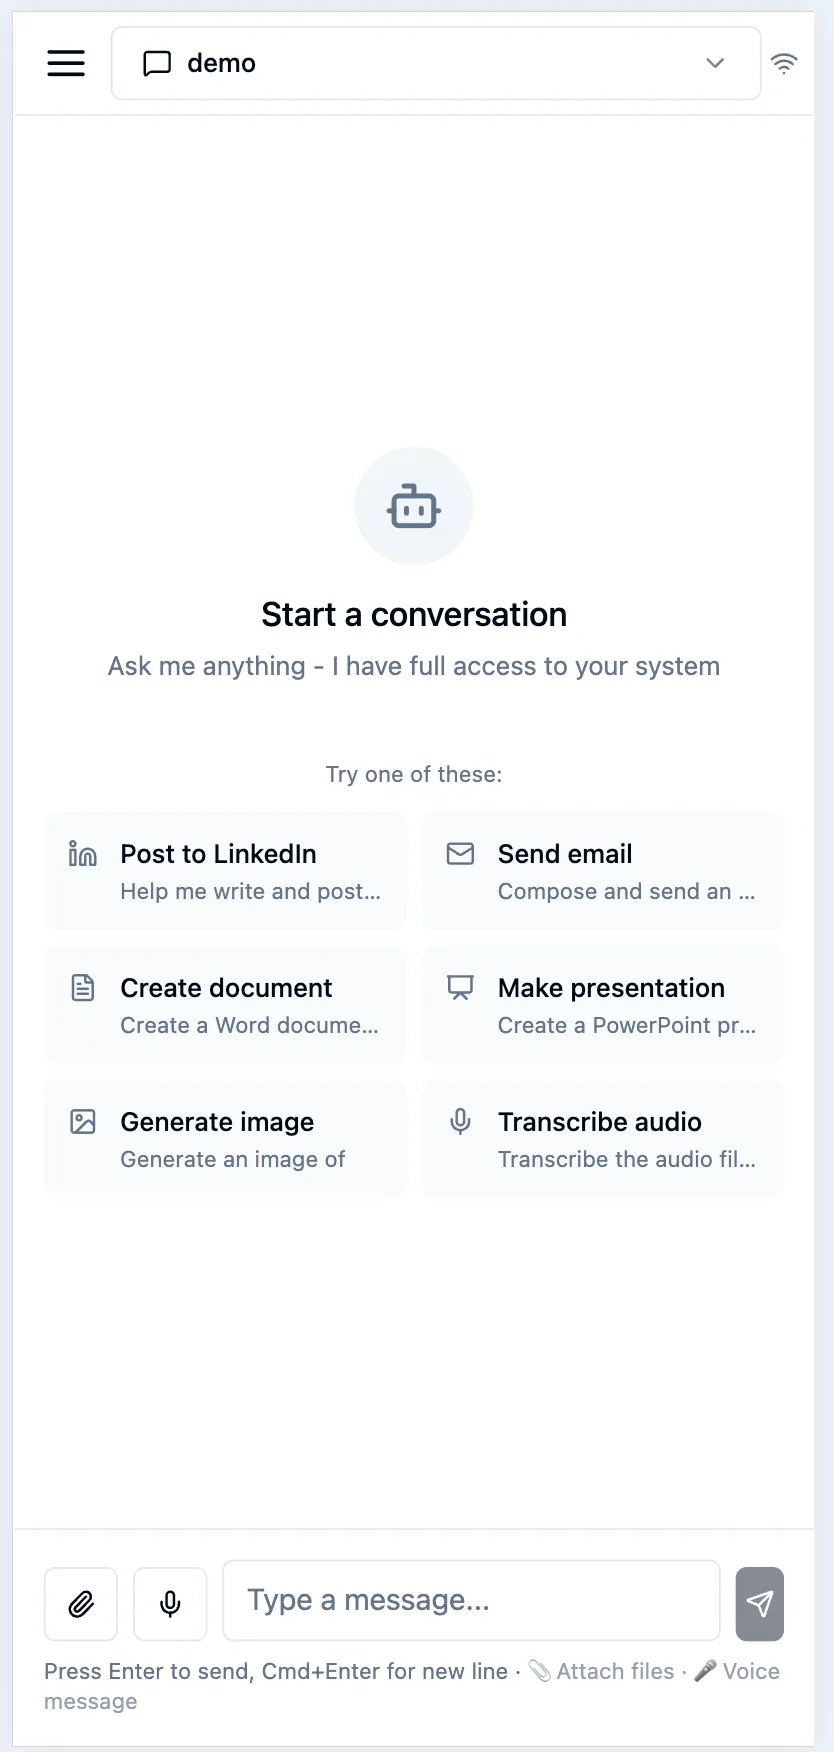
Task: Choose the "Post to LinkedIn" suggestion
Action: [224, 871]
